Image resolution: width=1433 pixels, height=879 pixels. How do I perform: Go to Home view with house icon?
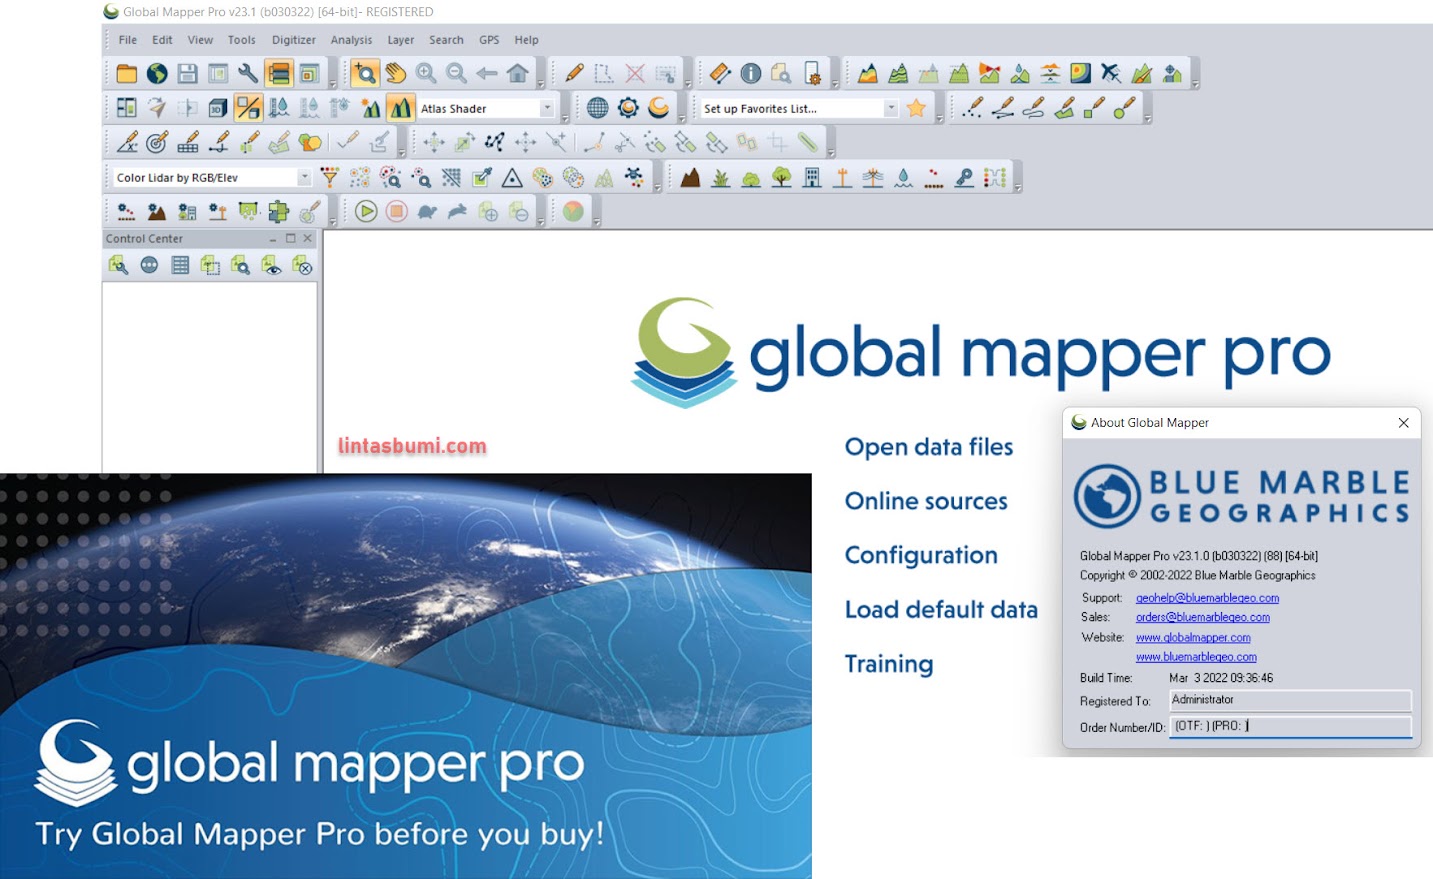[x=518, y=73]
